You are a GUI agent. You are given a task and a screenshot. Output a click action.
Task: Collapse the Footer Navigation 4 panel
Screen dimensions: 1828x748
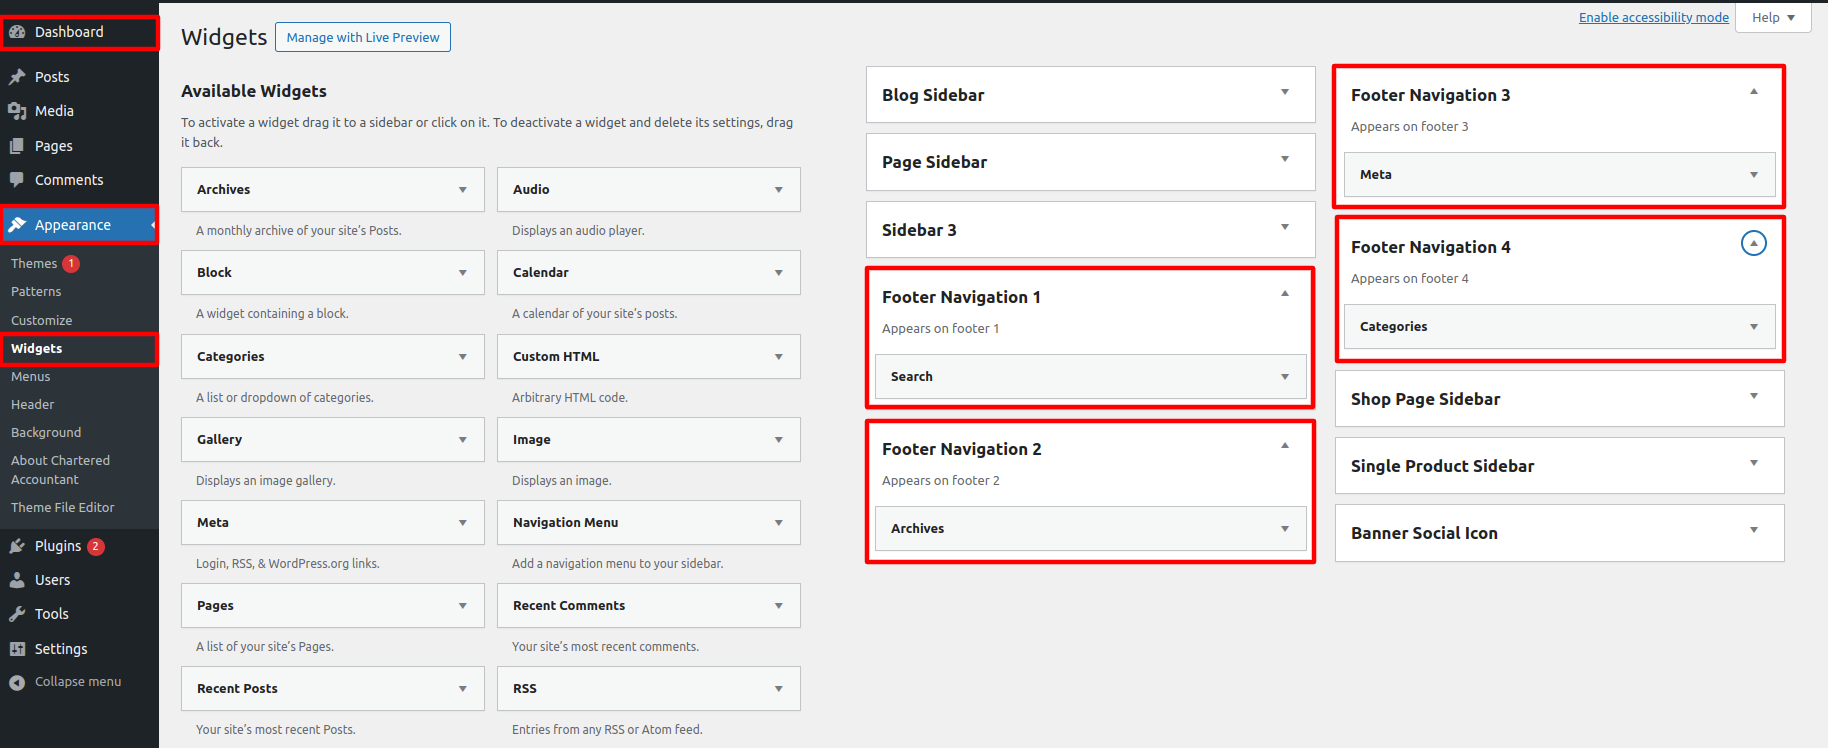click(1753, 243)
